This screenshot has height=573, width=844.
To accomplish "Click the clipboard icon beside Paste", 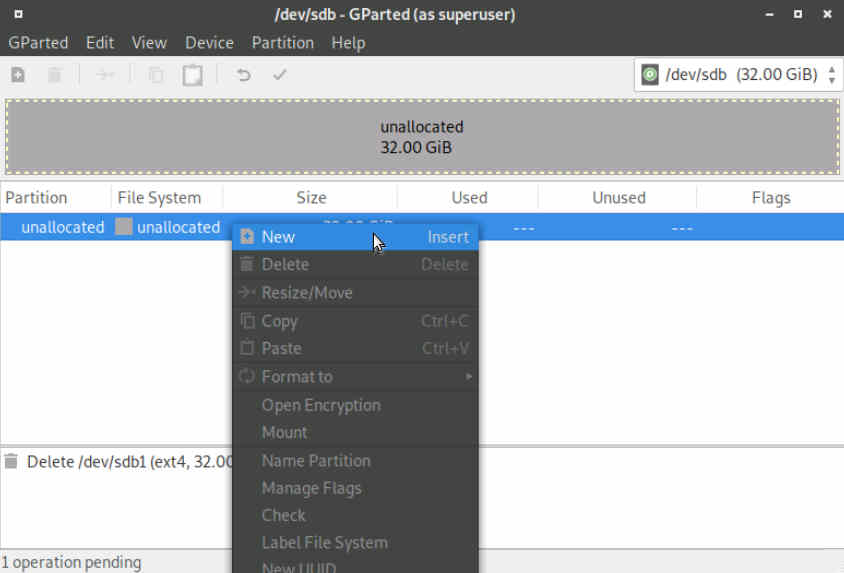I will (247, 348).
